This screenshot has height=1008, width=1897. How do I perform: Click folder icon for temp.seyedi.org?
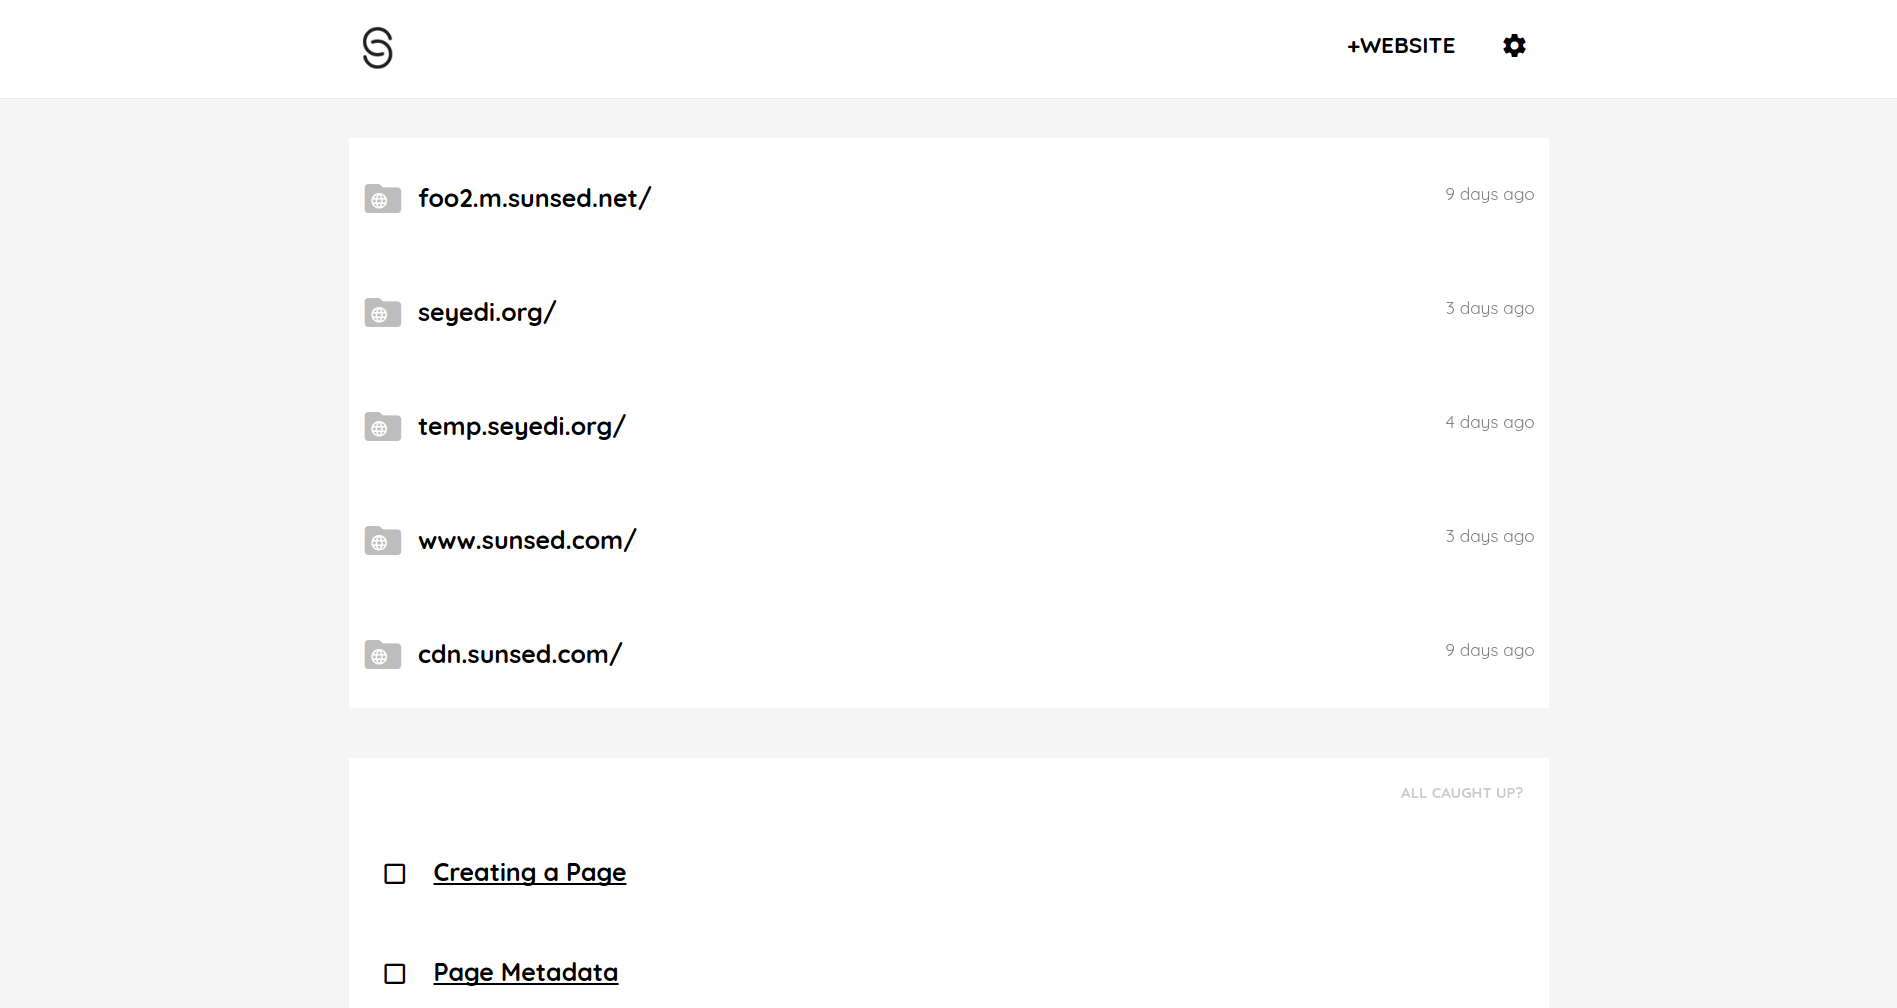click(x=382, y=427)
